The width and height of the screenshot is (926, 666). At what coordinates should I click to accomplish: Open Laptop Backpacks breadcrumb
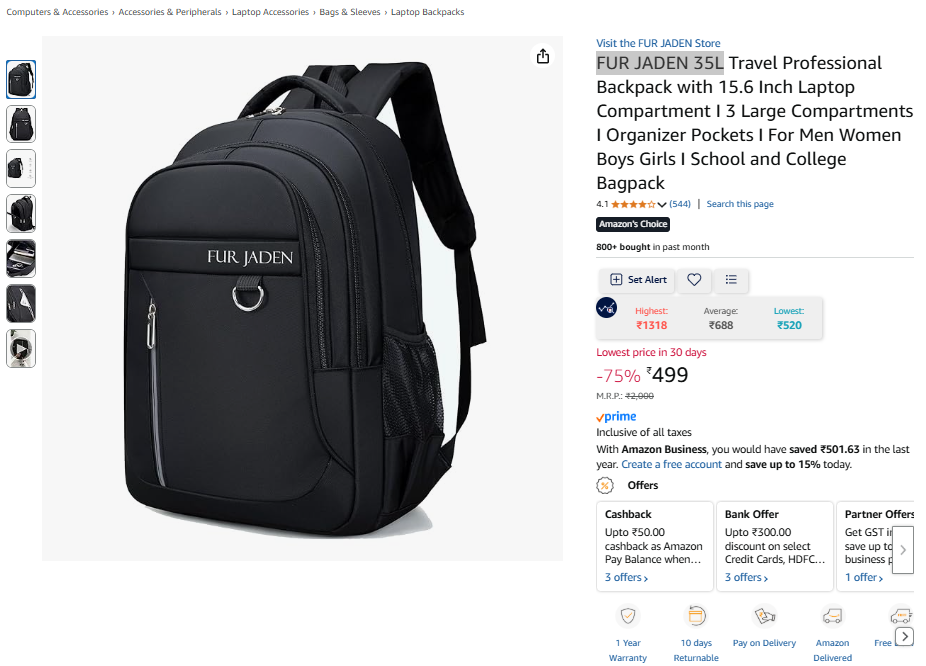coord(427,12)
